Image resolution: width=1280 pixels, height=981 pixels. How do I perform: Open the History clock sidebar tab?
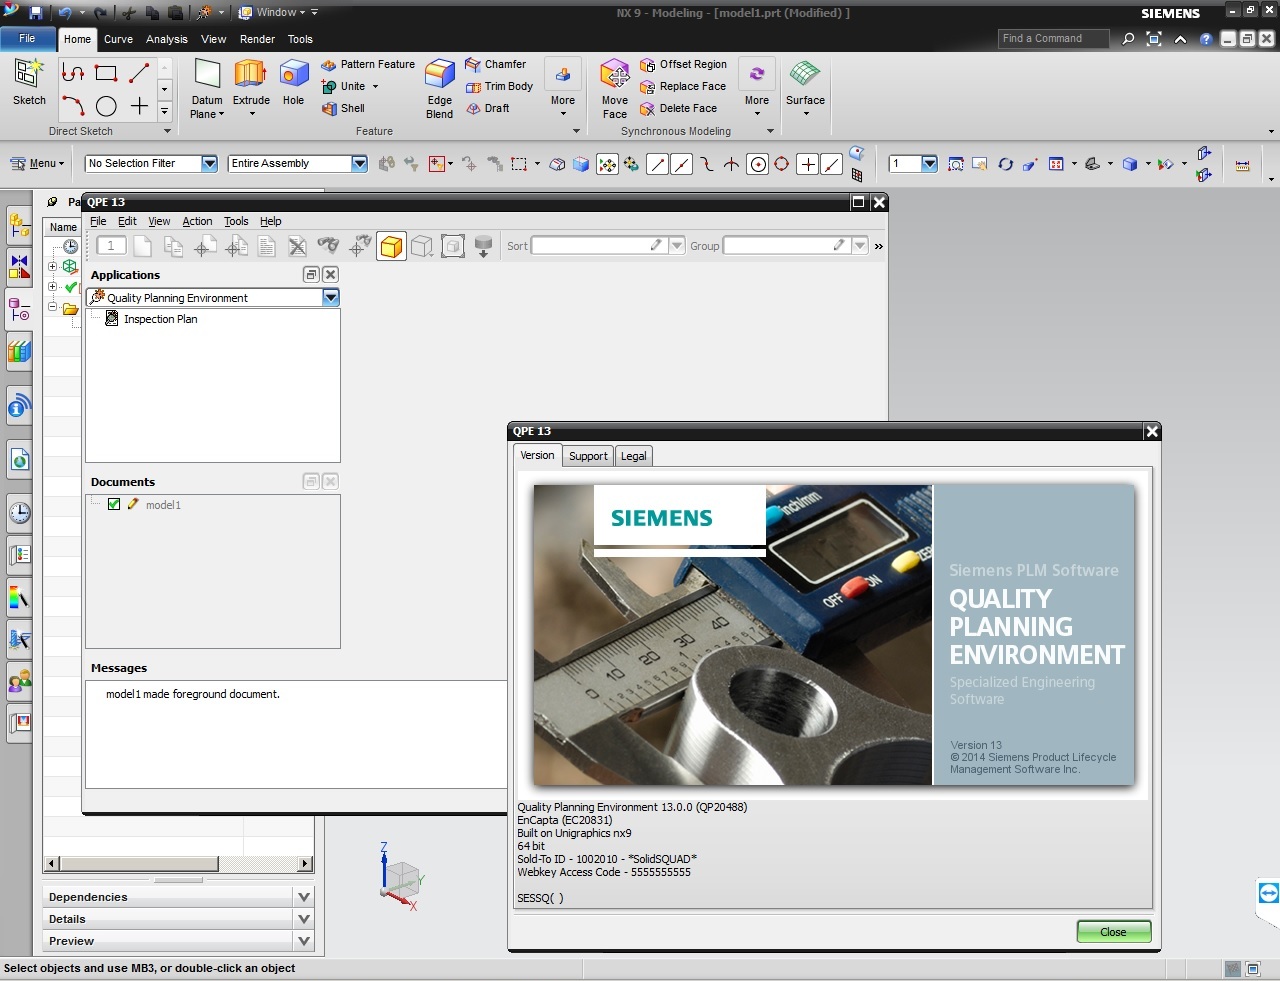click(19, 513)
